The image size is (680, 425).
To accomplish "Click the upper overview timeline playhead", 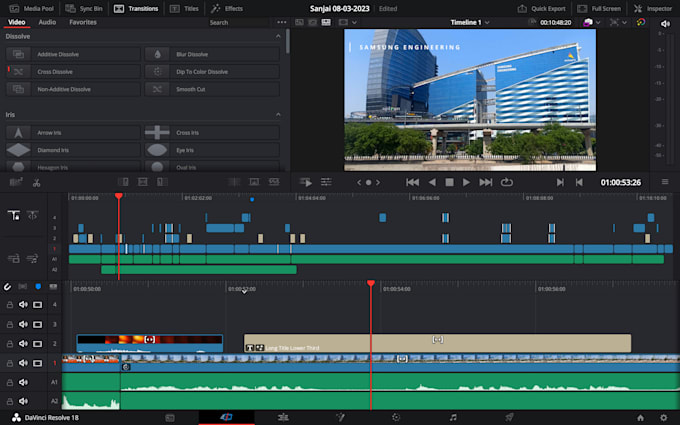I will click(x=119, y=196).
